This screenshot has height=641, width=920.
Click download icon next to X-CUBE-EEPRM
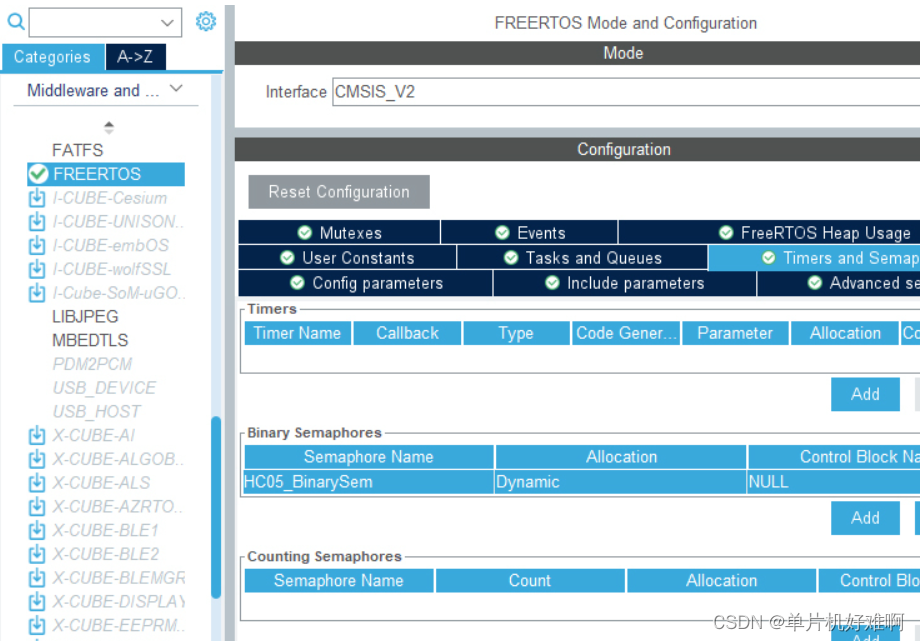[x=37, y=626]
